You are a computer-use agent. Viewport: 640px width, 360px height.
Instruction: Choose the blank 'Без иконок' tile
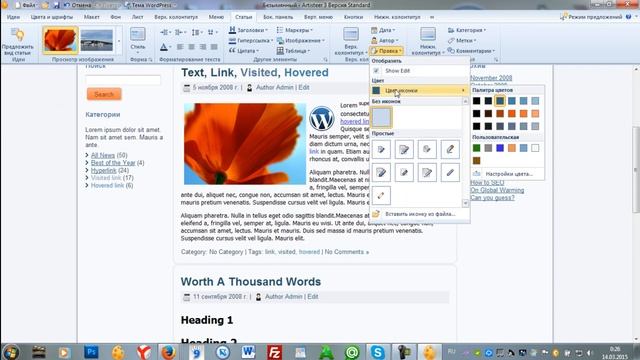[382, 117]
